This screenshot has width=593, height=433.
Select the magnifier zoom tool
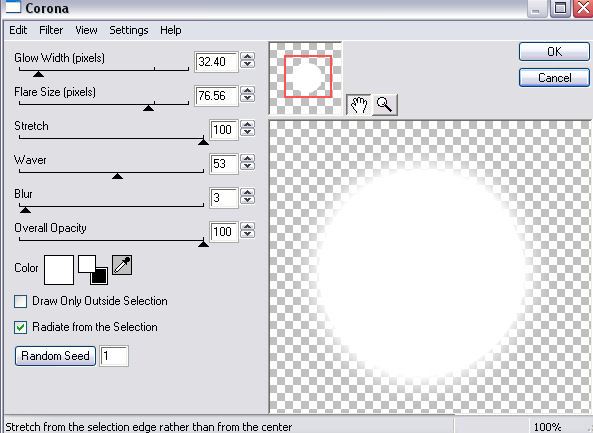(385, 104)
